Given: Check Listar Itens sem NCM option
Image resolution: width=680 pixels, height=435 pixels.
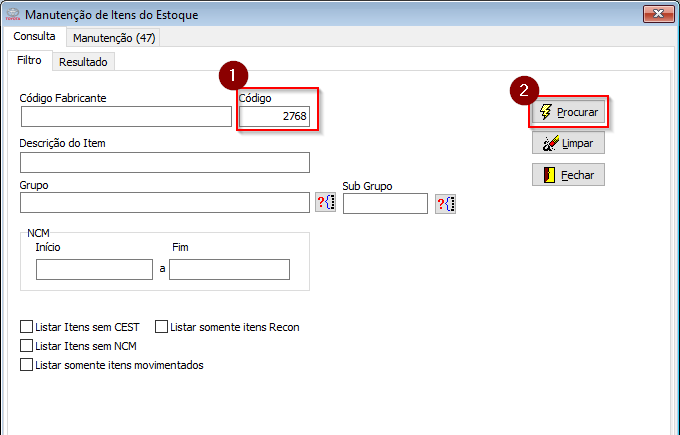Looking at the screenshot, I should 26,346.
